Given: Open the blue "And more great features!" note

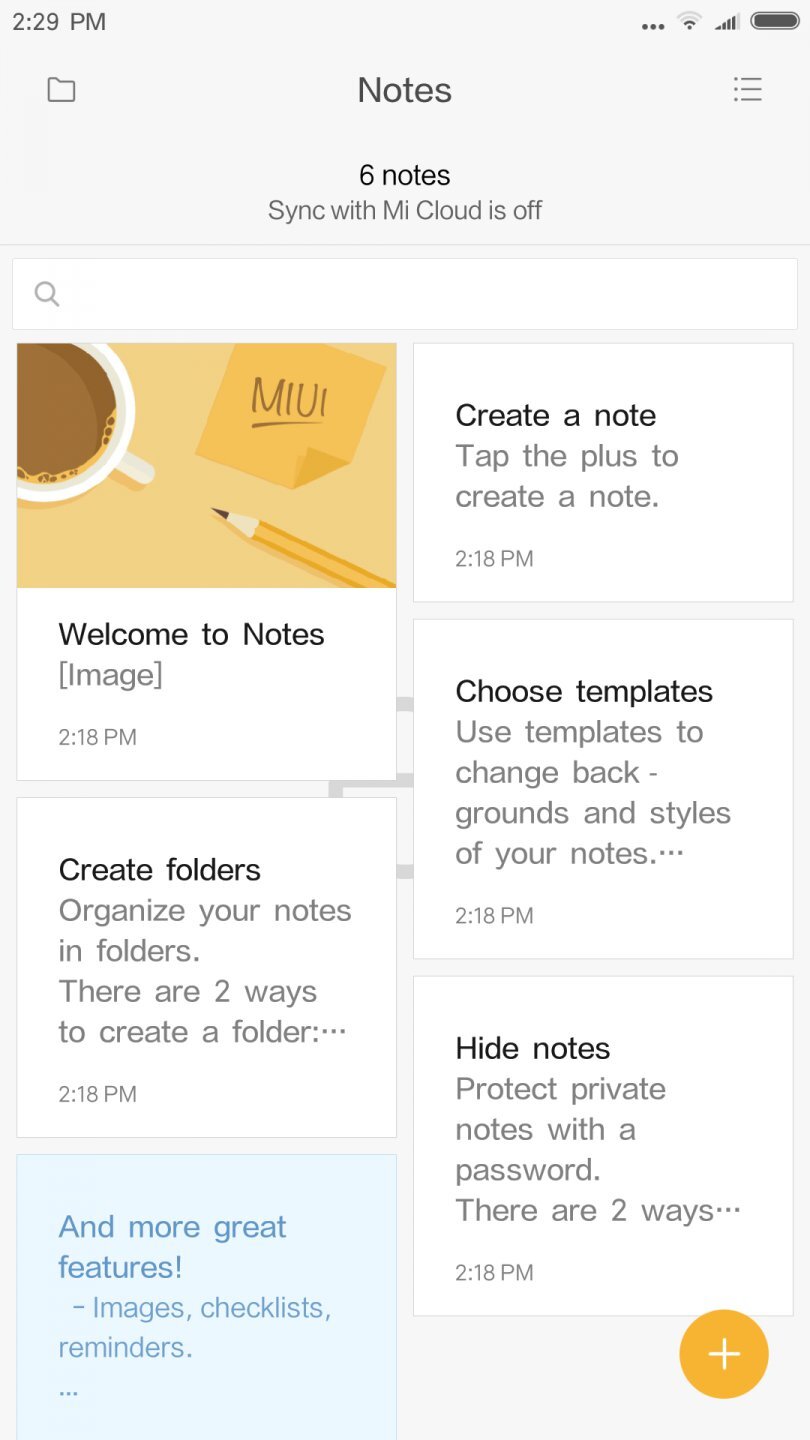Looking at the screenshot, I should [x=206, y=1297].
